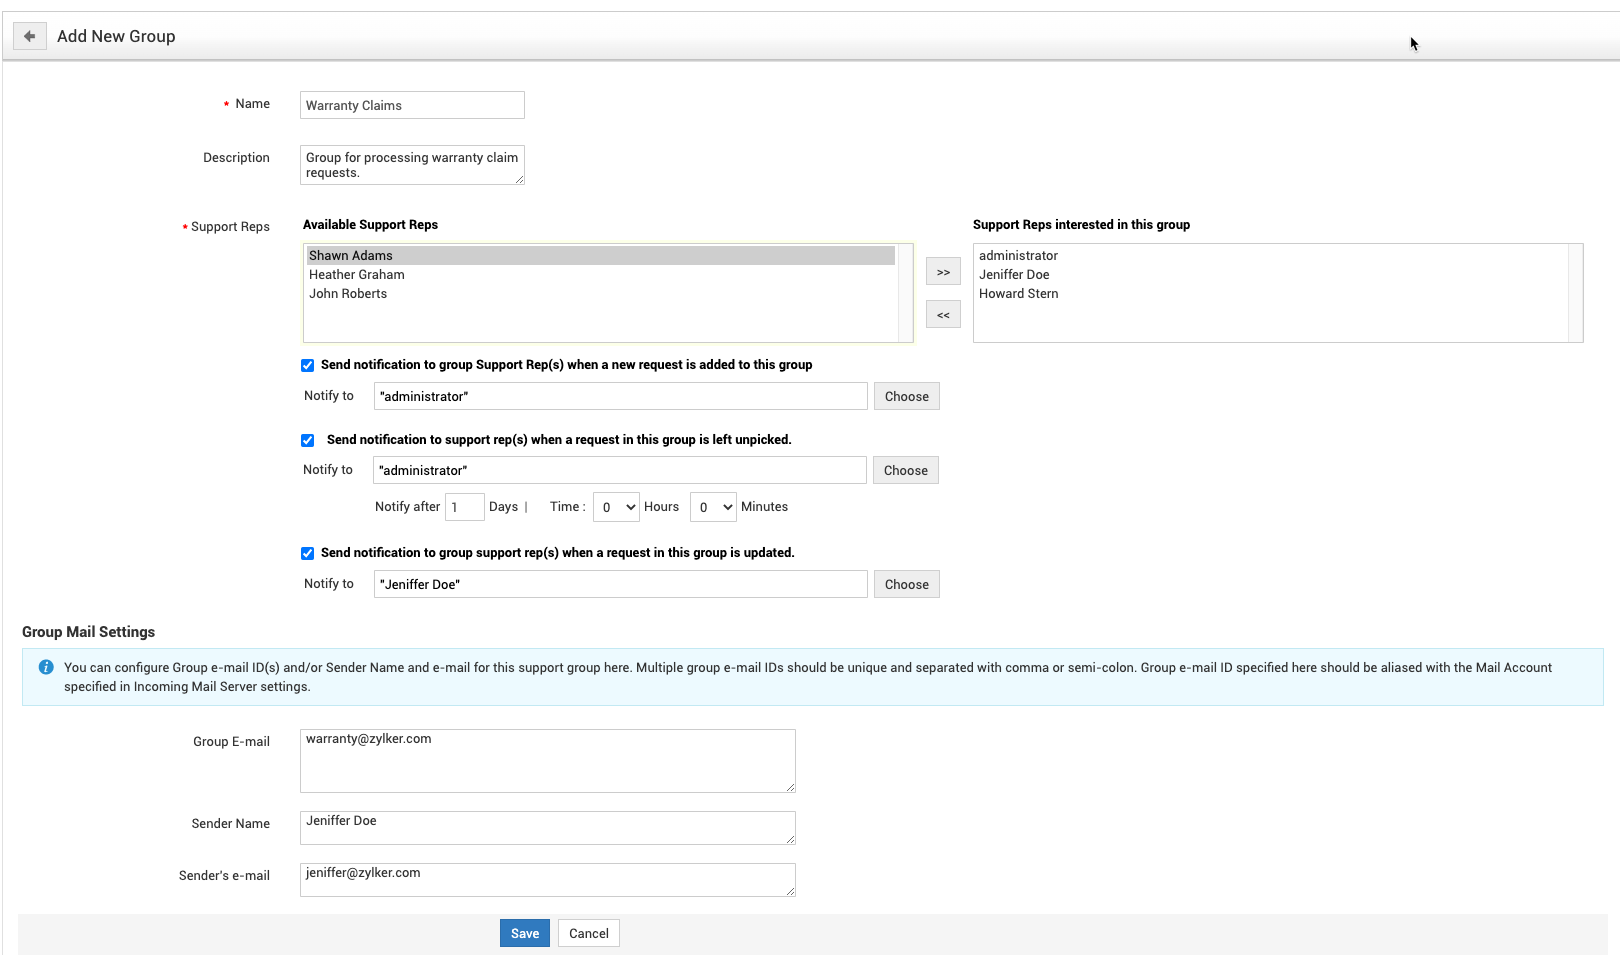Uncheck the unpicked request notification checkbox

(308, 441)
